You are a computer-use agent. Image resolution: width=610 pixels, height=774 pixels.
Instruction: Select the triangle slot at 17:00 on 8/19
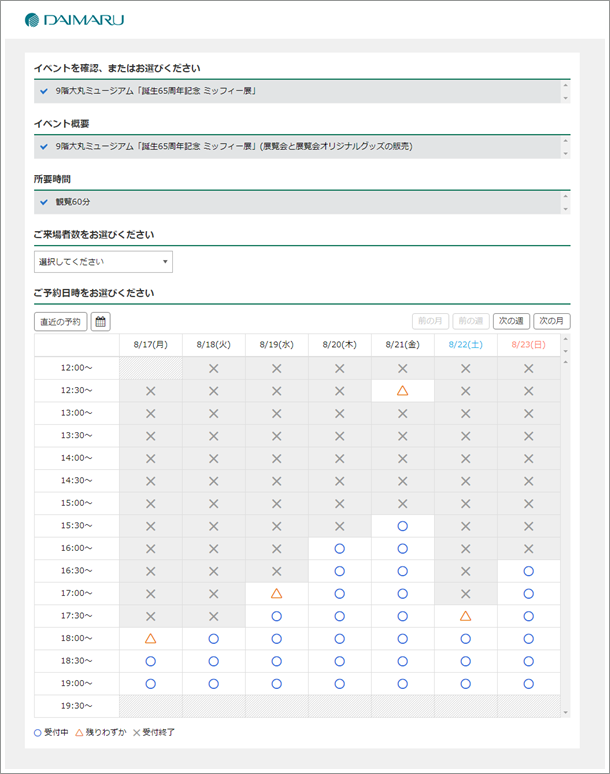(276, 594)
